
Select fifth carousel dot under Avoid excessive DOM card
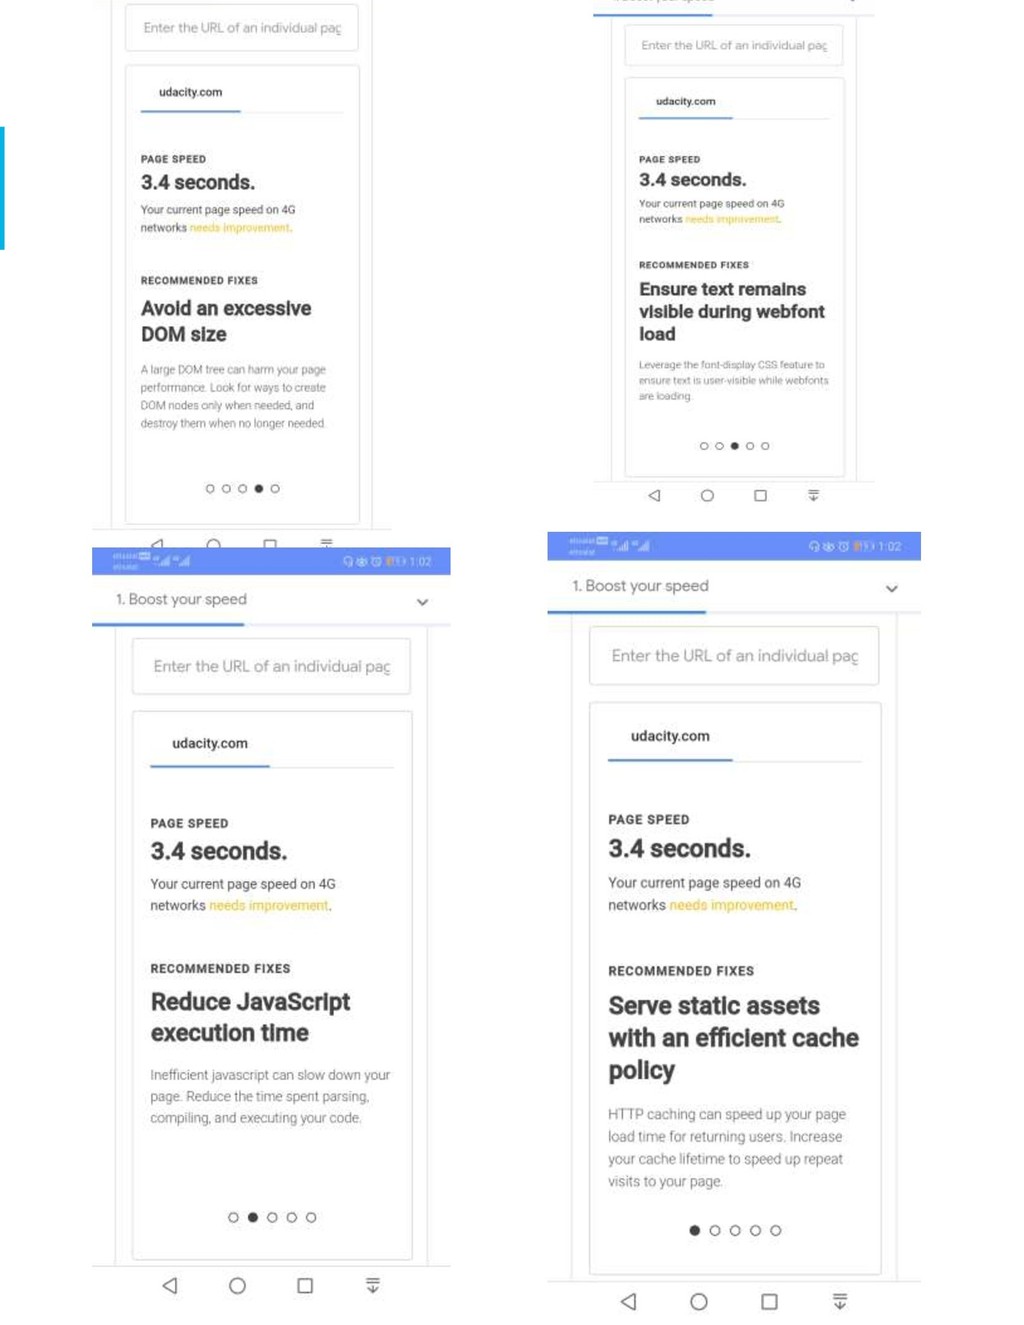[x=275, y=488]
